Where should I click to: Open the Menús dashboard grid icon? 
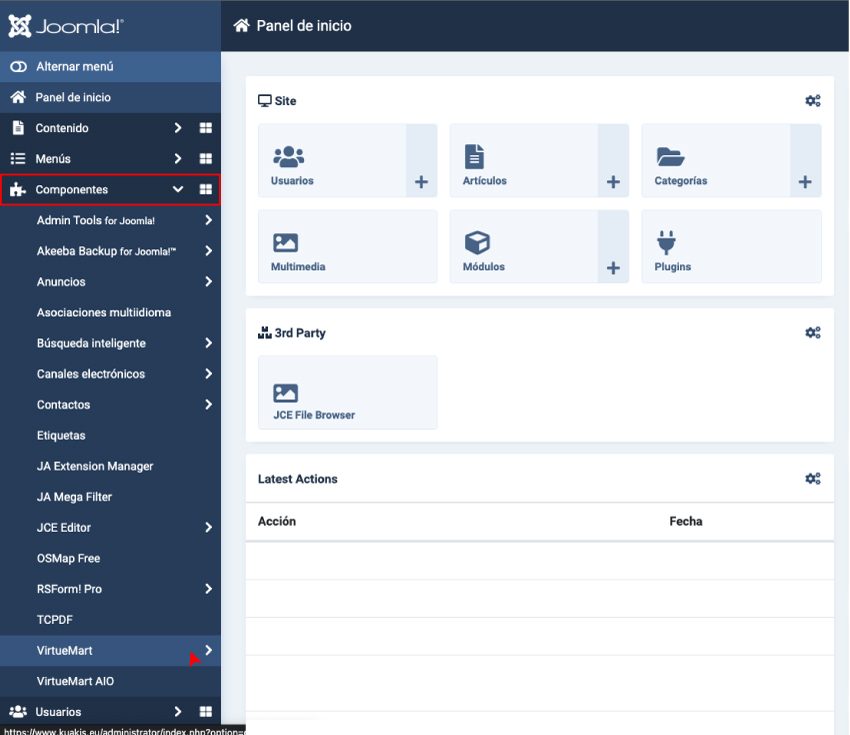(x=205, y=159)
